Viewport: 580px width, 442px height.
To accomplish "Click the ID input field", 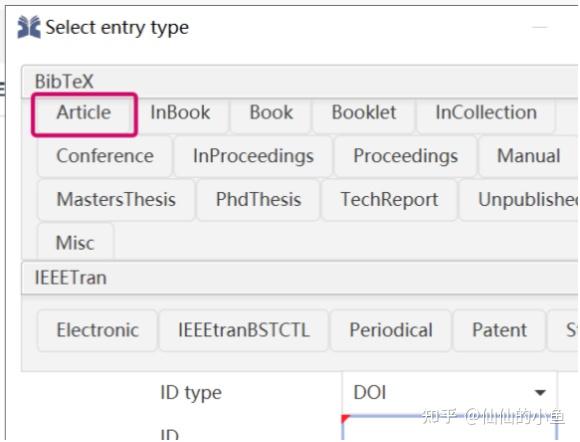I will tap(449, 428).
